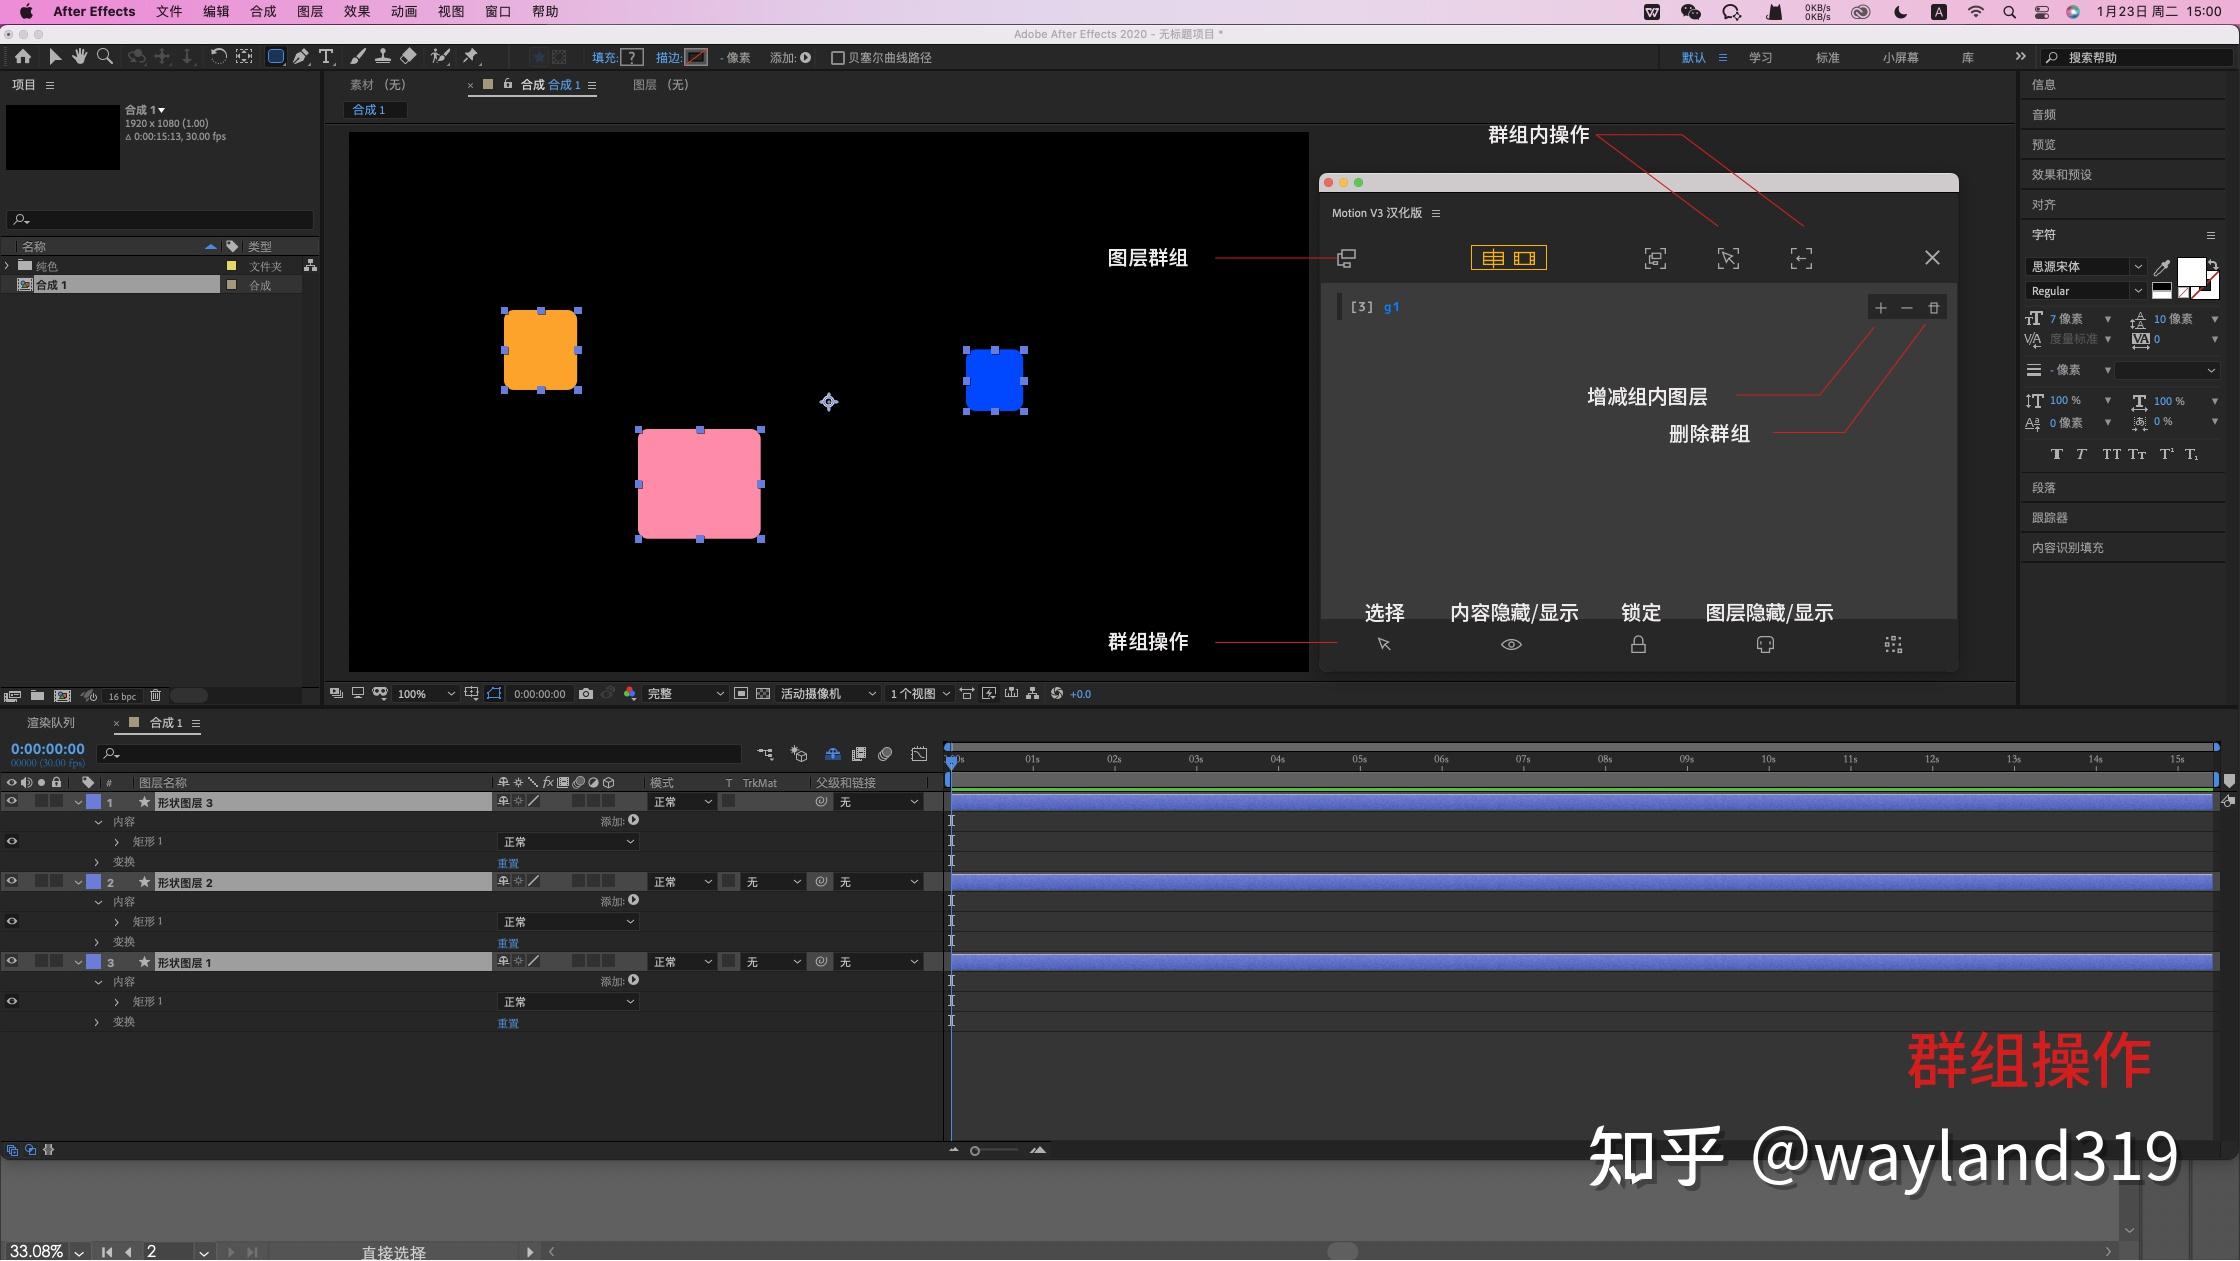Screen dimensions: 2240x1261
Task: Activate the Type tool
Action: (x=326, y=56)
